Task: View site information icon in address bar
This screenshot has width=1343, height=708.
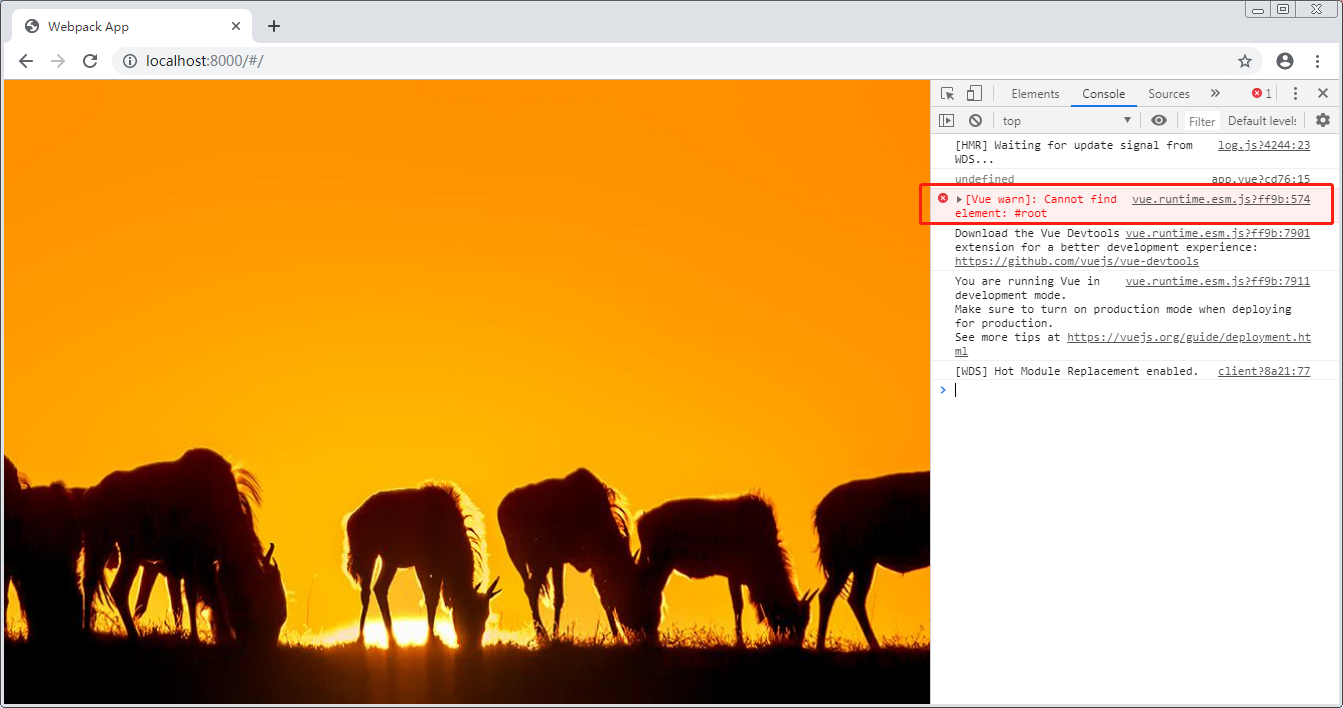Action: point(129,61)
